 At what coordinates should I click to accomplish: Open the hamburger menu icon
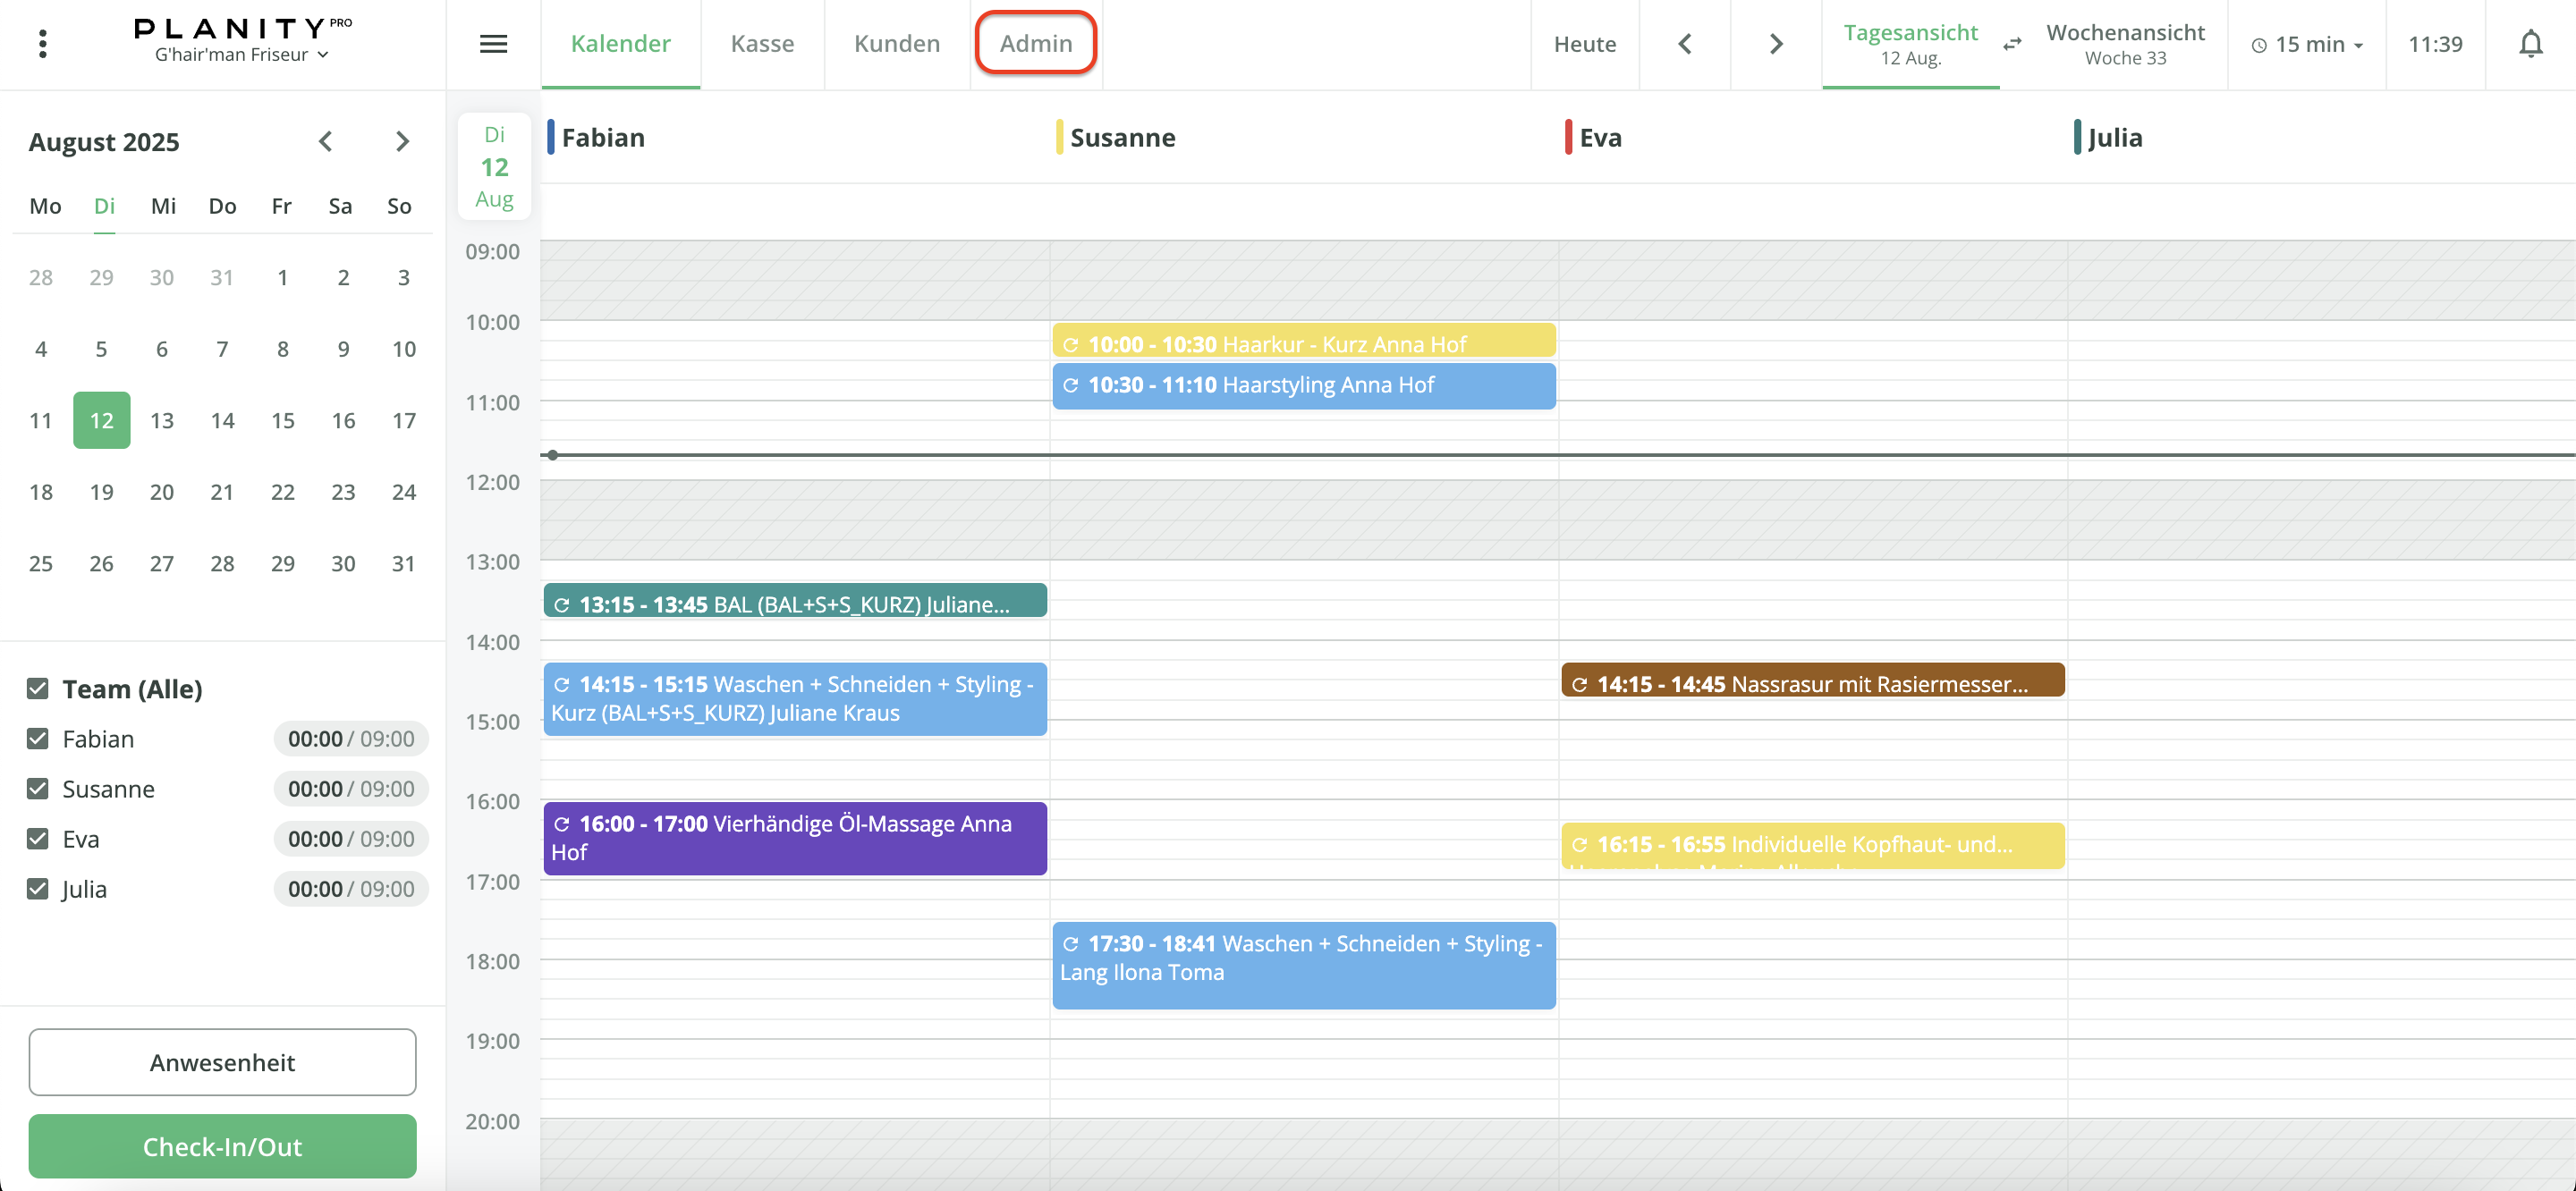tap(493, 44)
